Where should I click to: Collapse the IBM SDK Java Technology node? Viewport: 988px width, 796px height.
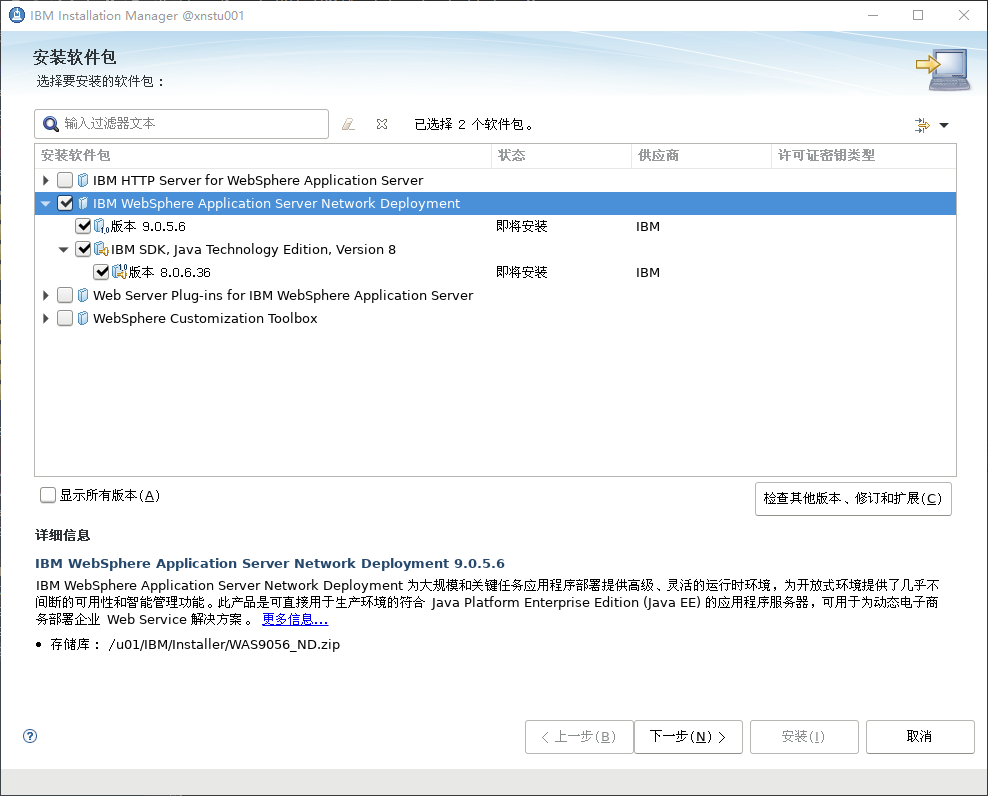point(64,250)
